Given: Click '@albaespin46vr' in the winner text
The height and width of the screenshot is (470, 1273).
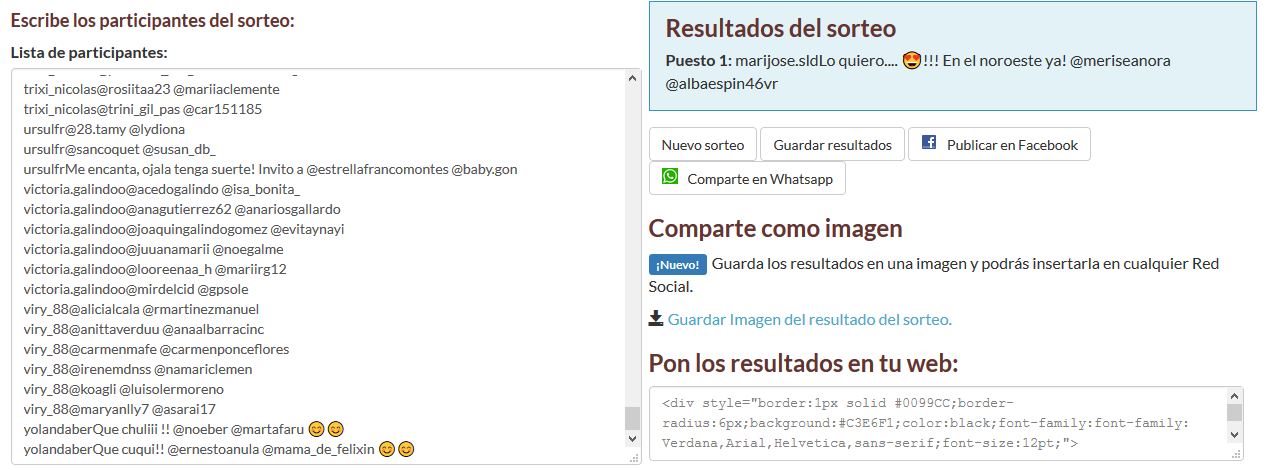Looking at the screenshot, I should [x=722, y=83].
